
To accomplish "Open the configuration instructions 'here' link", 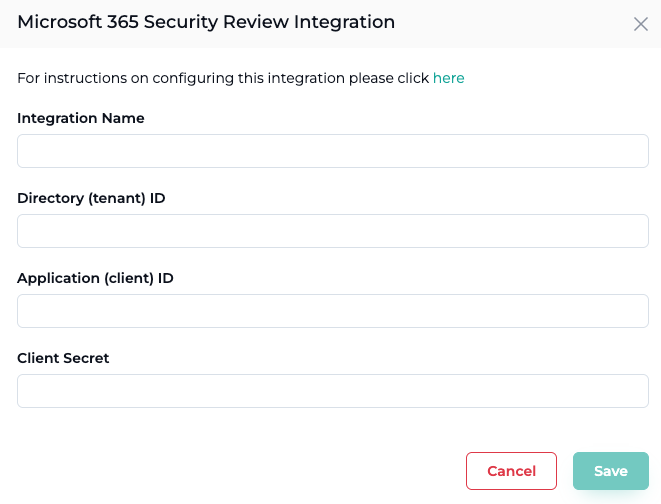I will click(x=448, y=78).
